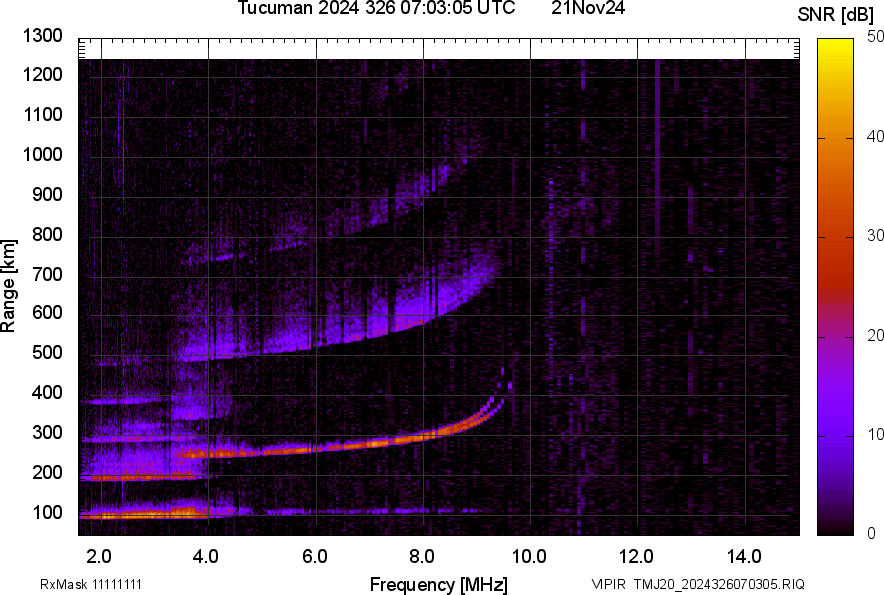Click the frequency tick label "2.0"
Image resolution: width=884 pixels, height=595 pixels.
(x=99, y=557)
